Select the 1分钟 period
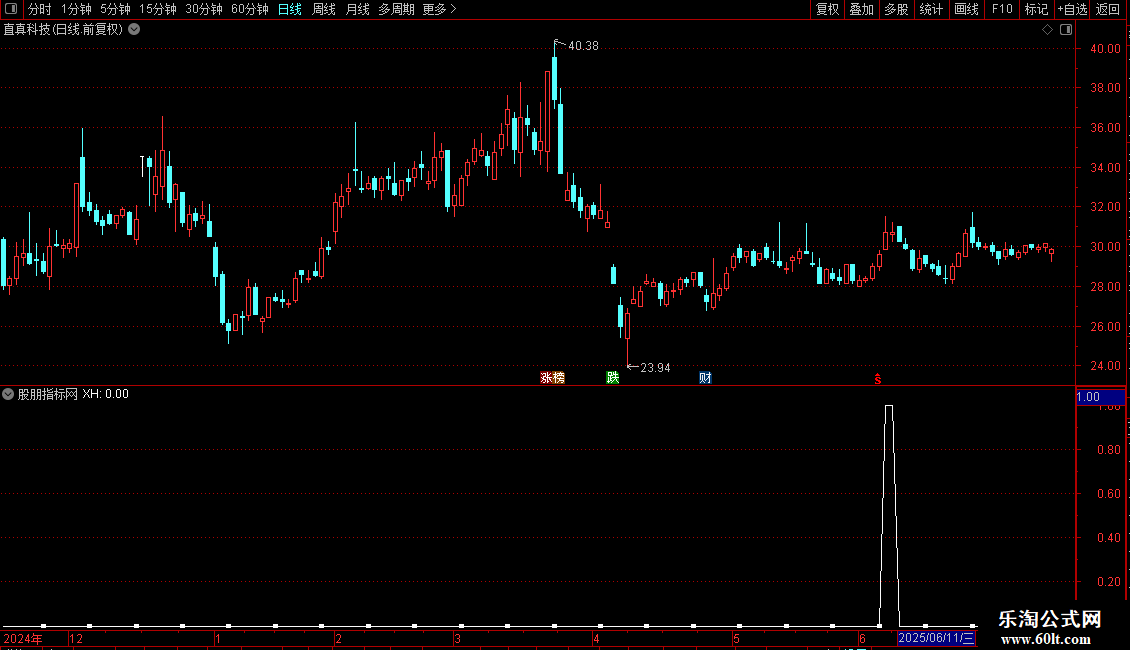1130x650 pixels. (76, 9)
